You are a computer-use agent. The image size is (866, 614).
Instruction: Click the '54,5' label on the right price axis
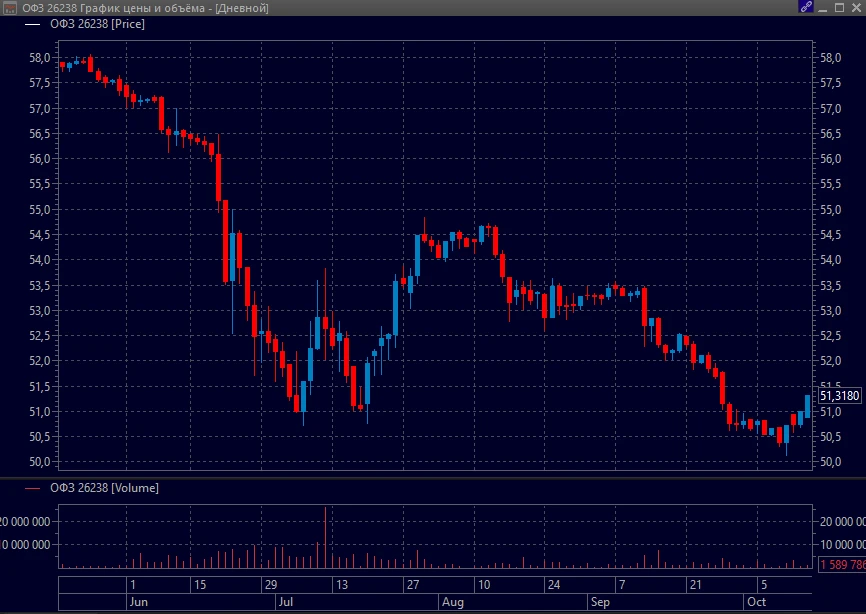click(x=831, y=235)
